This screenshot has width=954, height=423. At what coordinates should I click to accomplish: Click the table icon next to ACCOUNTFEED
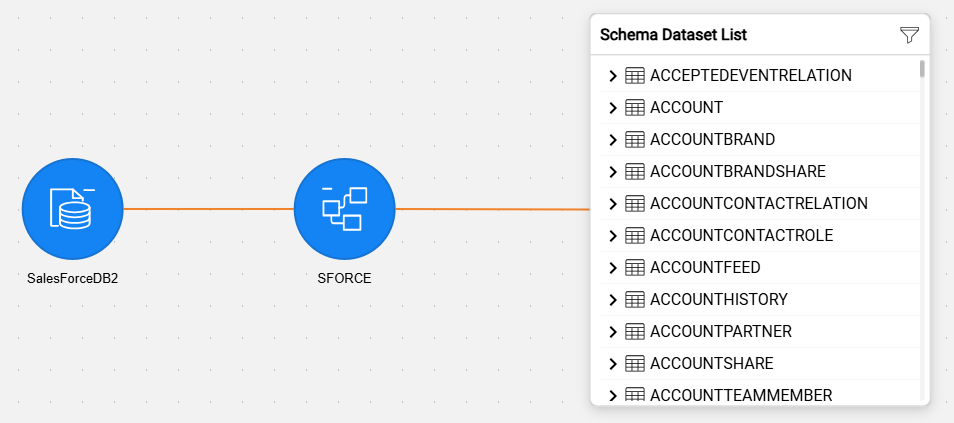(635, 268)
